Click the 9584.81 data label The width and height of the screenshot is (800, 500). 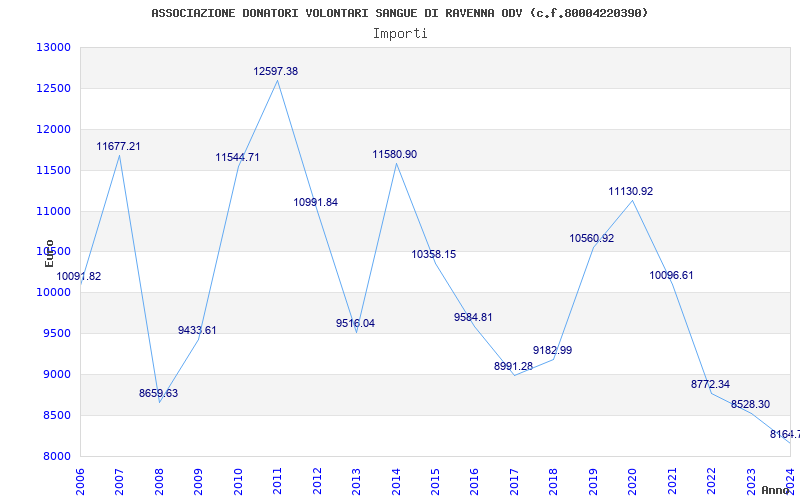pos(473,317)
